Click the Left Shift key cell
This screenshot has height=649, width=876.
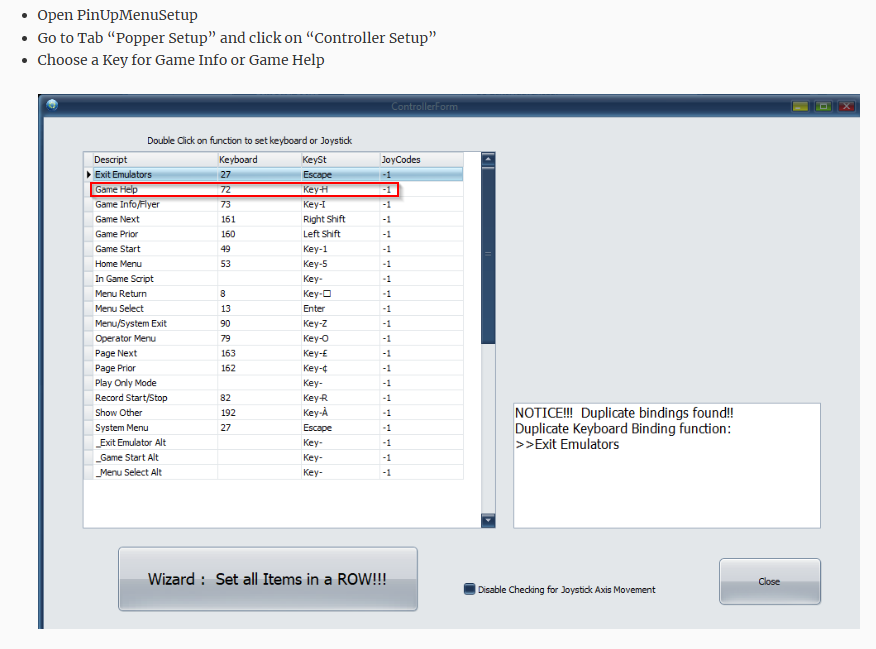[341, 234]
